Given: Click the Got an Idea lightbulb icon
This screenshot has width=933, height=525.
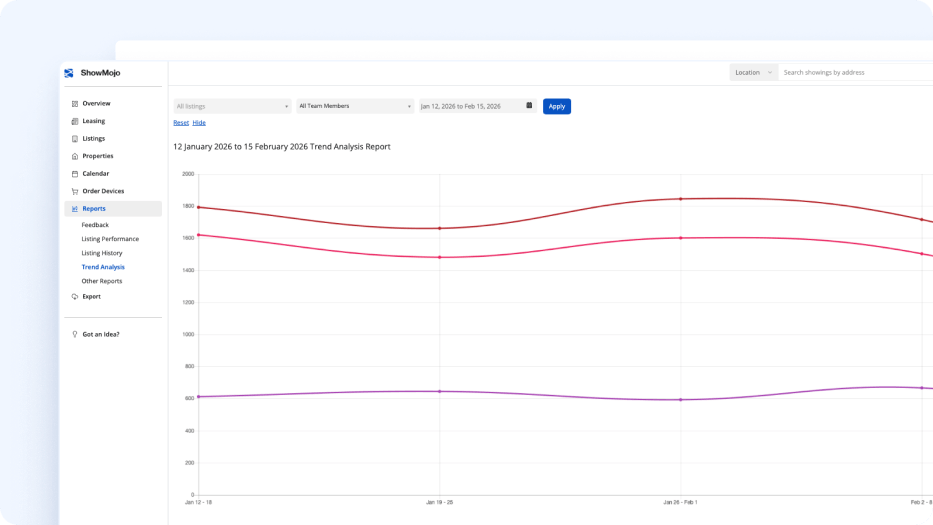Looking at the screenshot, I should 74,334.
